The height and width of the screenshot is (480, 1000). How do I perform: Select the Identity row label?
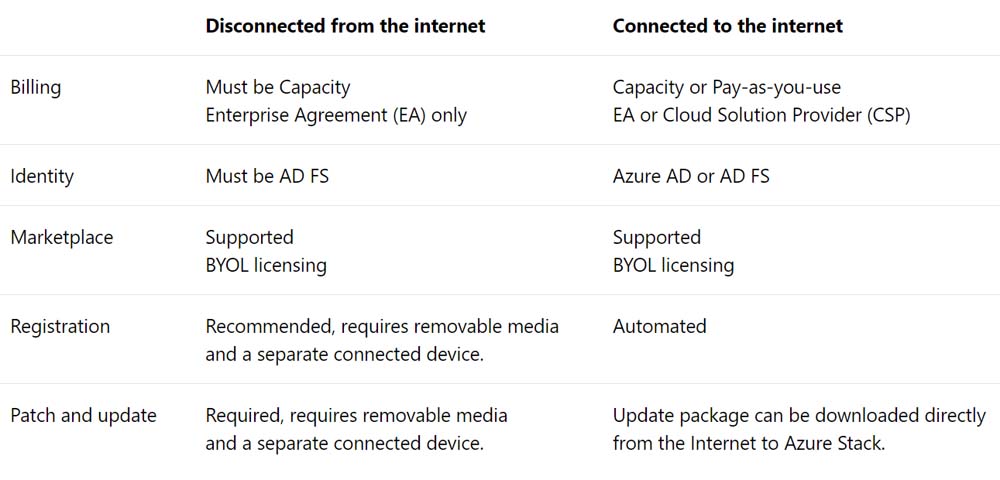[42, 176]
